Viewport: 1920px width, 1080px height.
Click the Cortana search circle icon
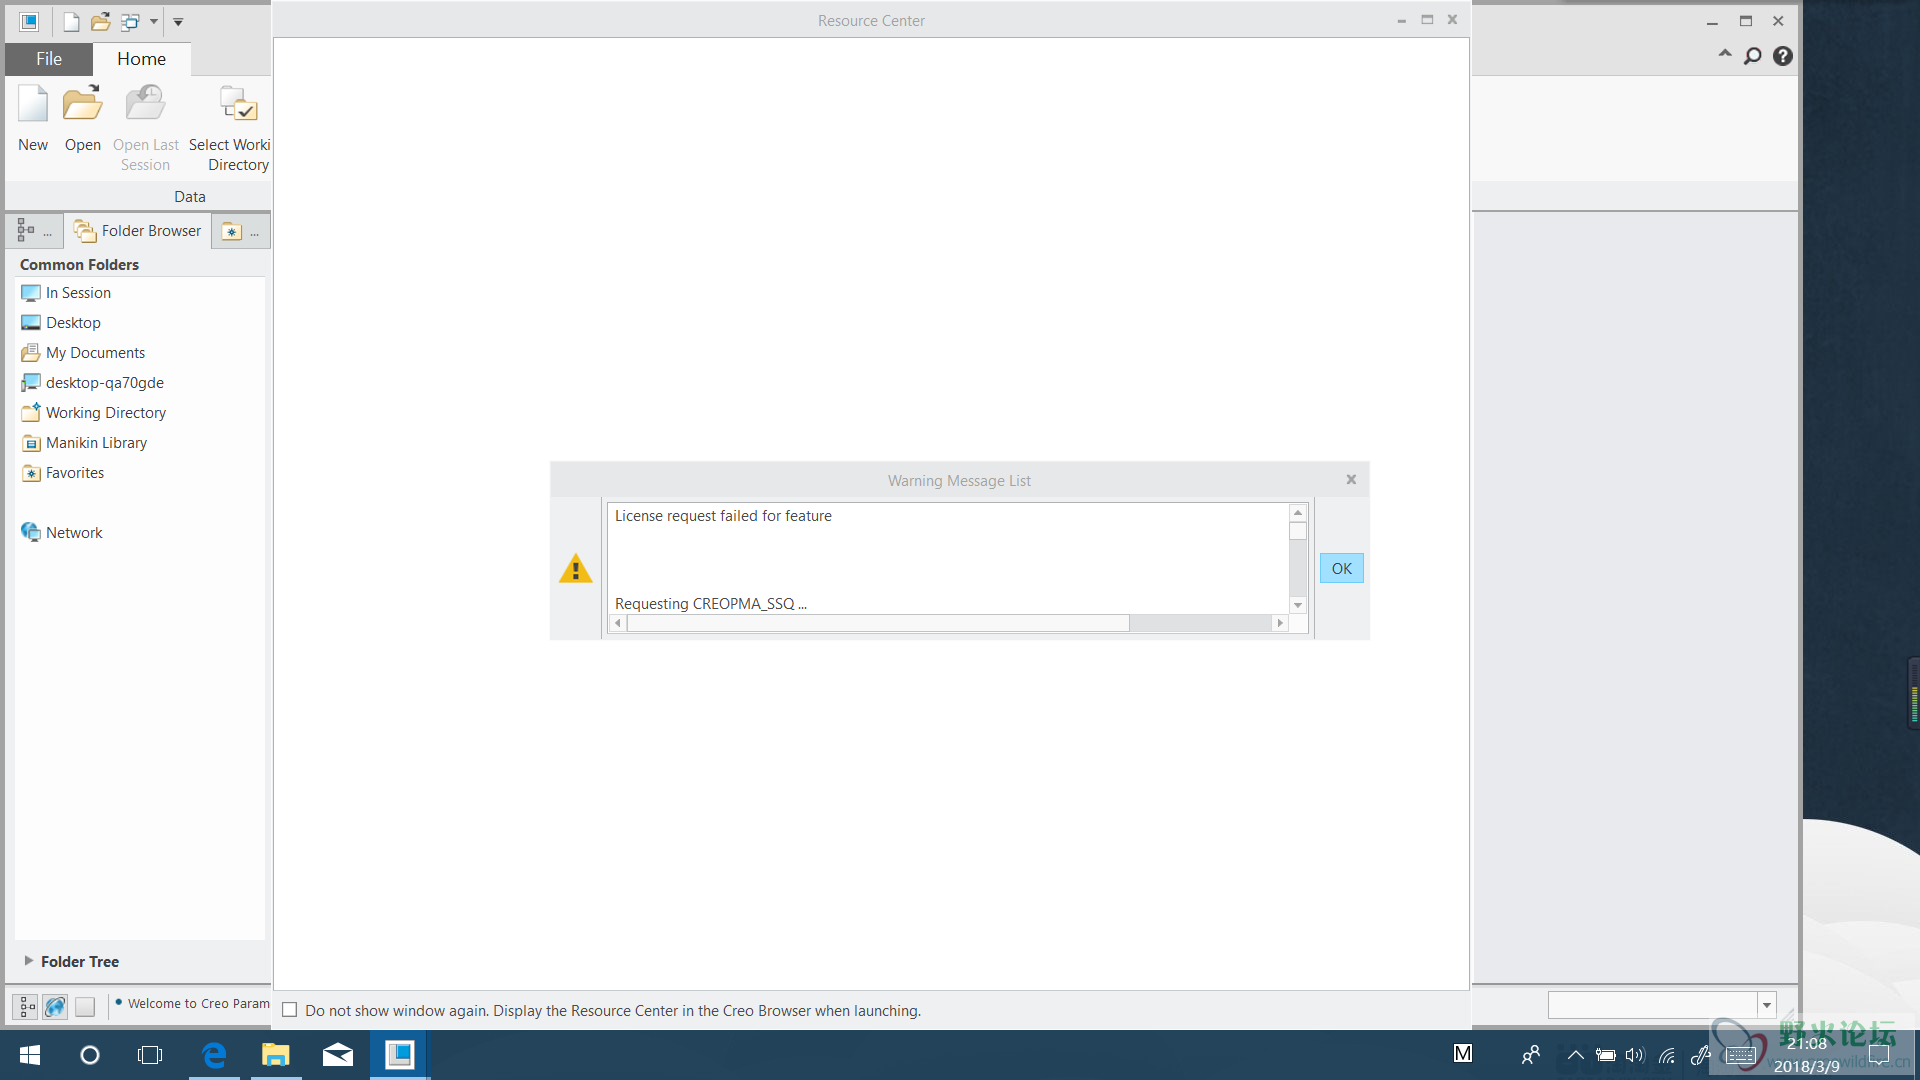[x=90, y=1055]
